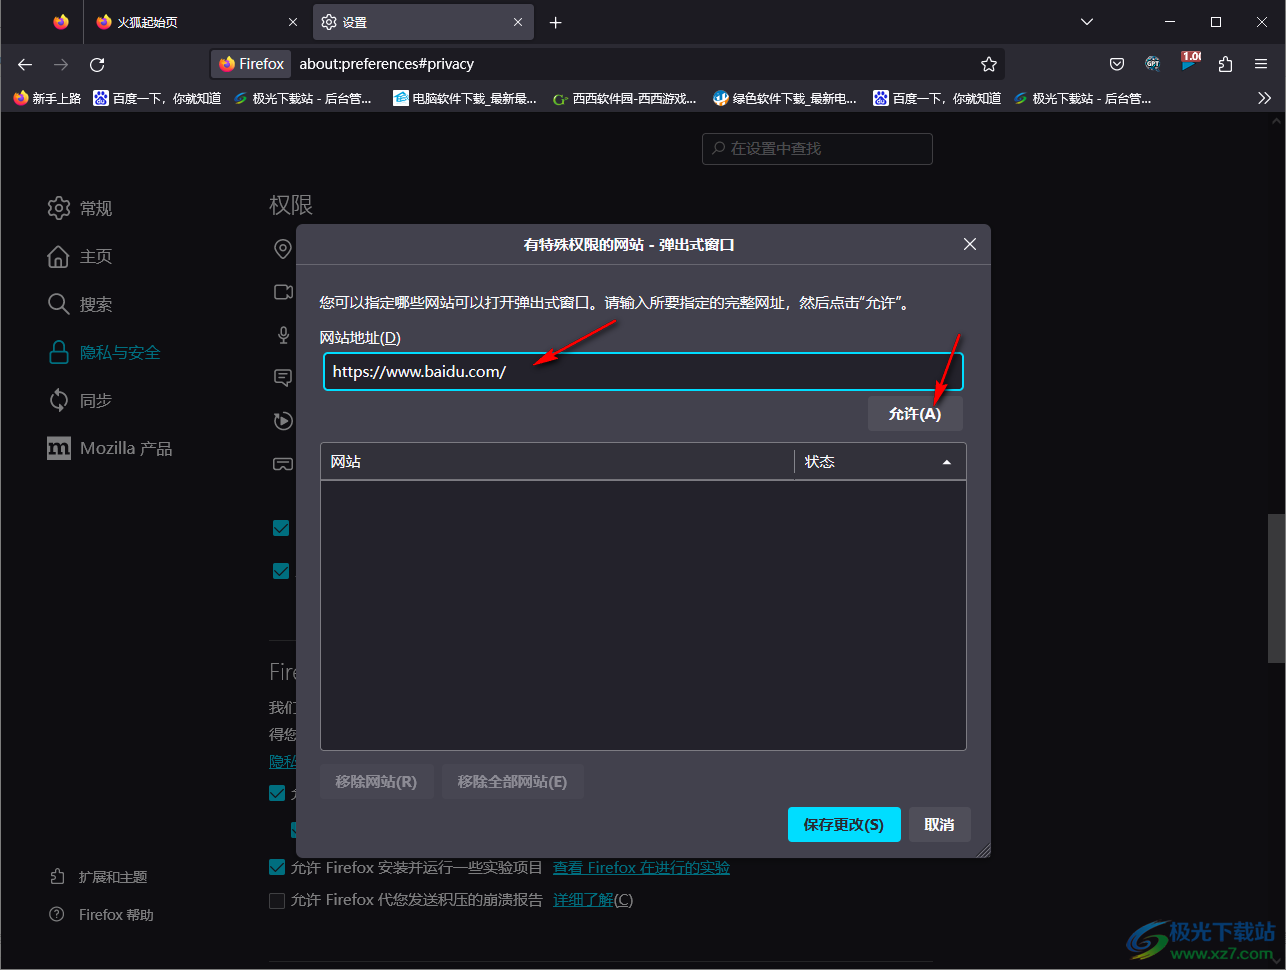The height and width of the screenshot is (970, 1286).
Task: Click 保存更改(S) button
Action: [844, 825]
